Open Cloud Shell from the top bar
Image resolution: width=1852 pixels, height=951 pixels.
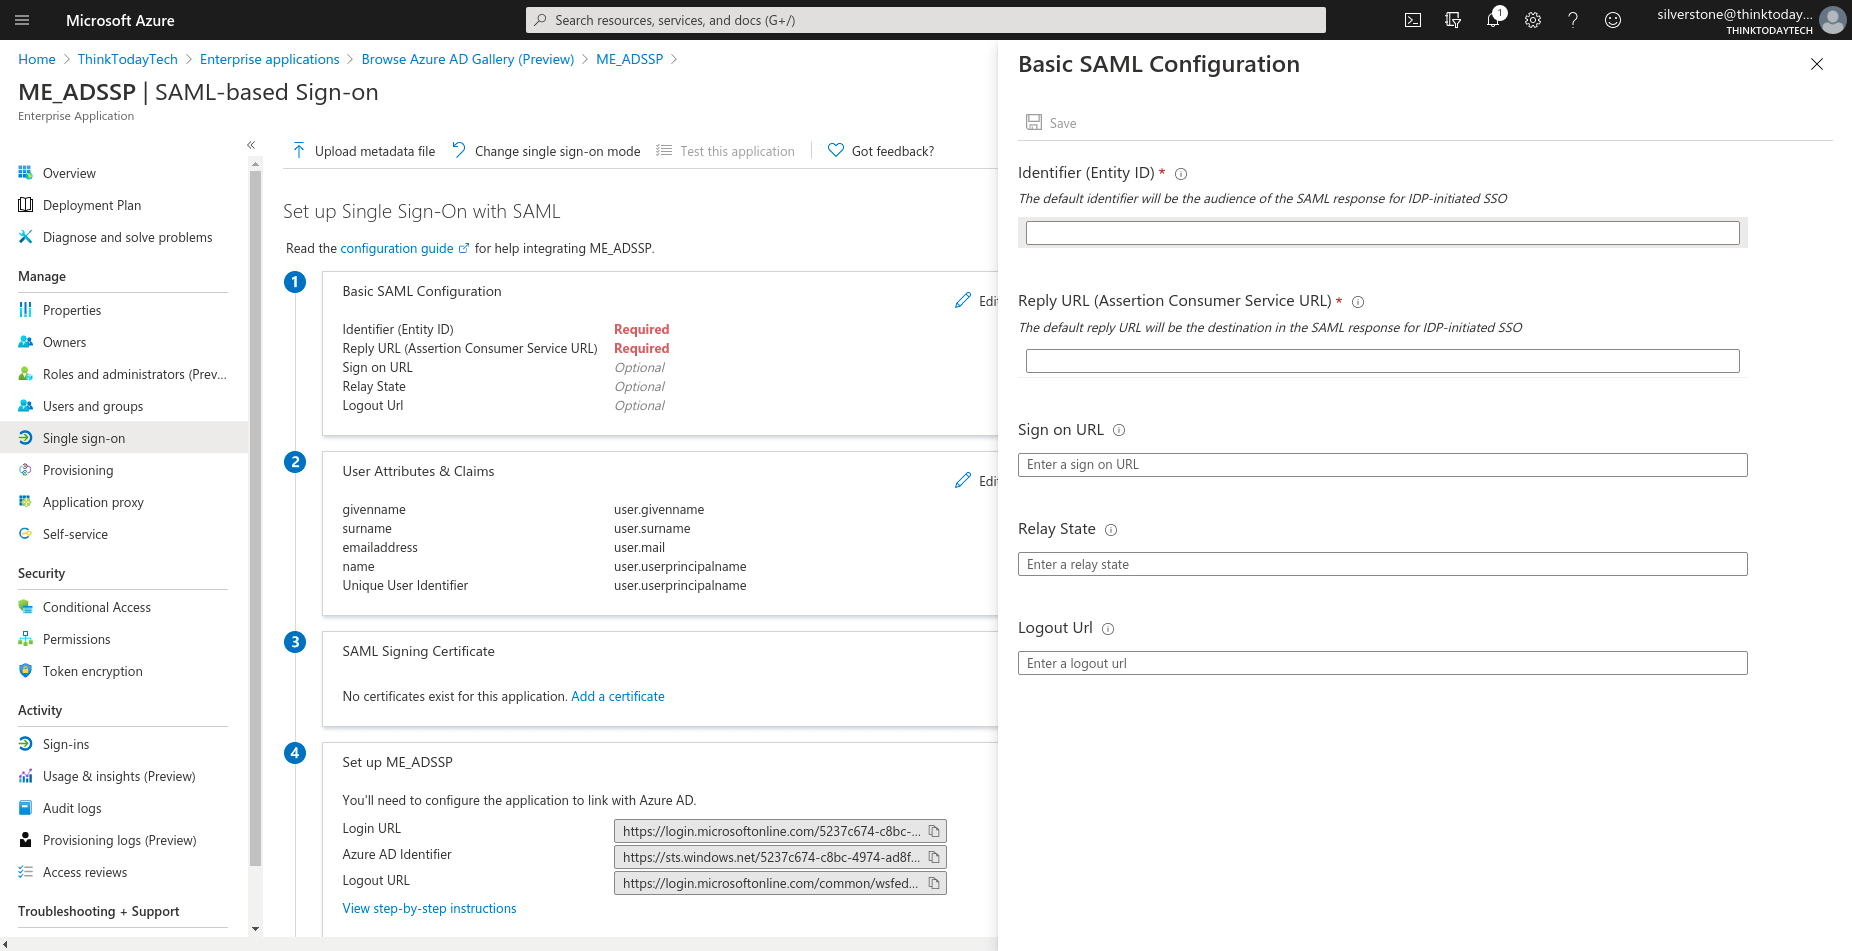click(1413, 20)
